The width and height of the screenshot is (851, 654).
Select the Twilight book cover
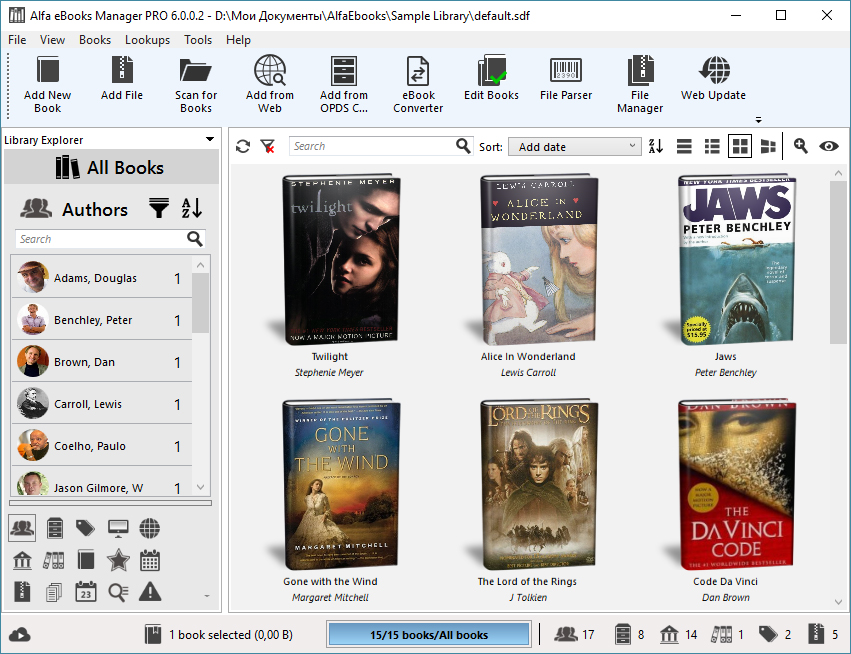(x=340, y=259)
